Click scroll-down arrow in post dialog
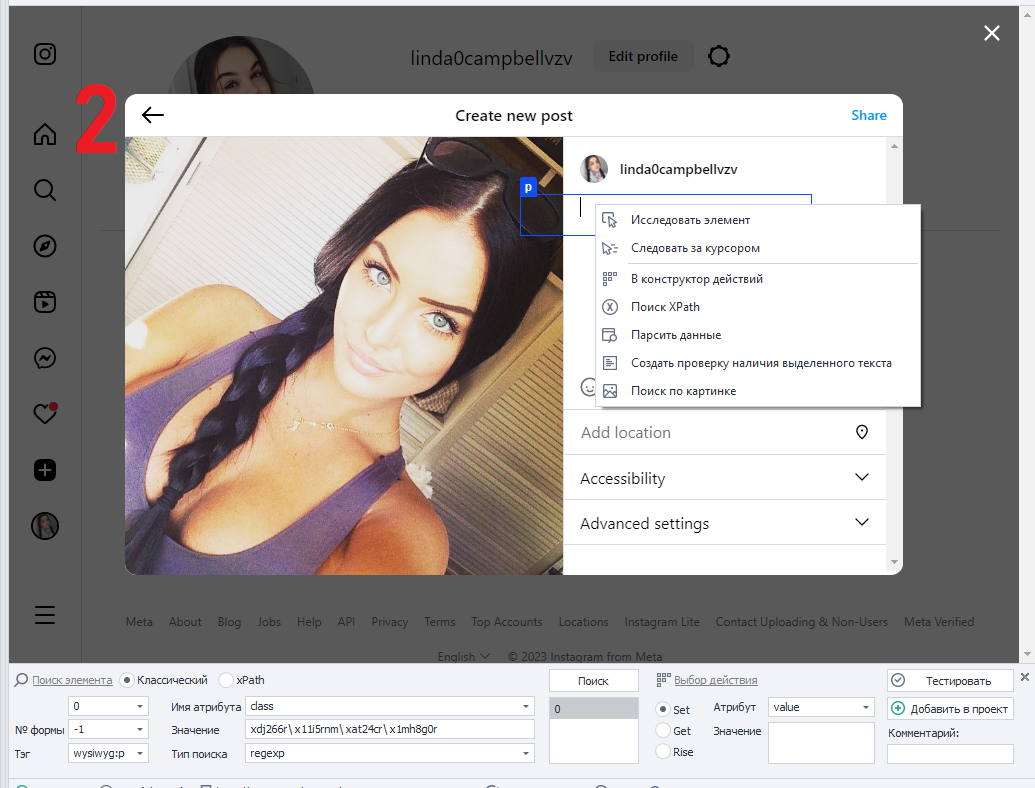This screenshot has width=1035, height=788. click(x=894, y=562)
